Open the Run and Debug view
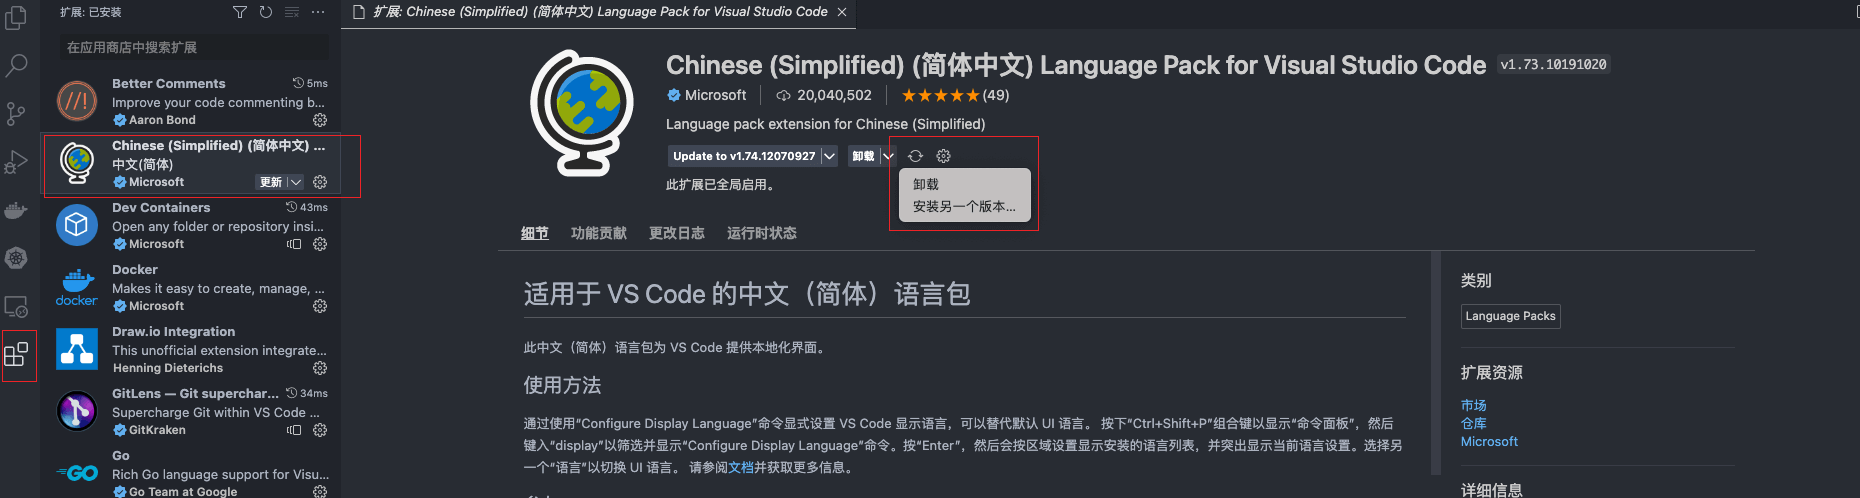The image size is (1860, 498). (x=16, y=162)
